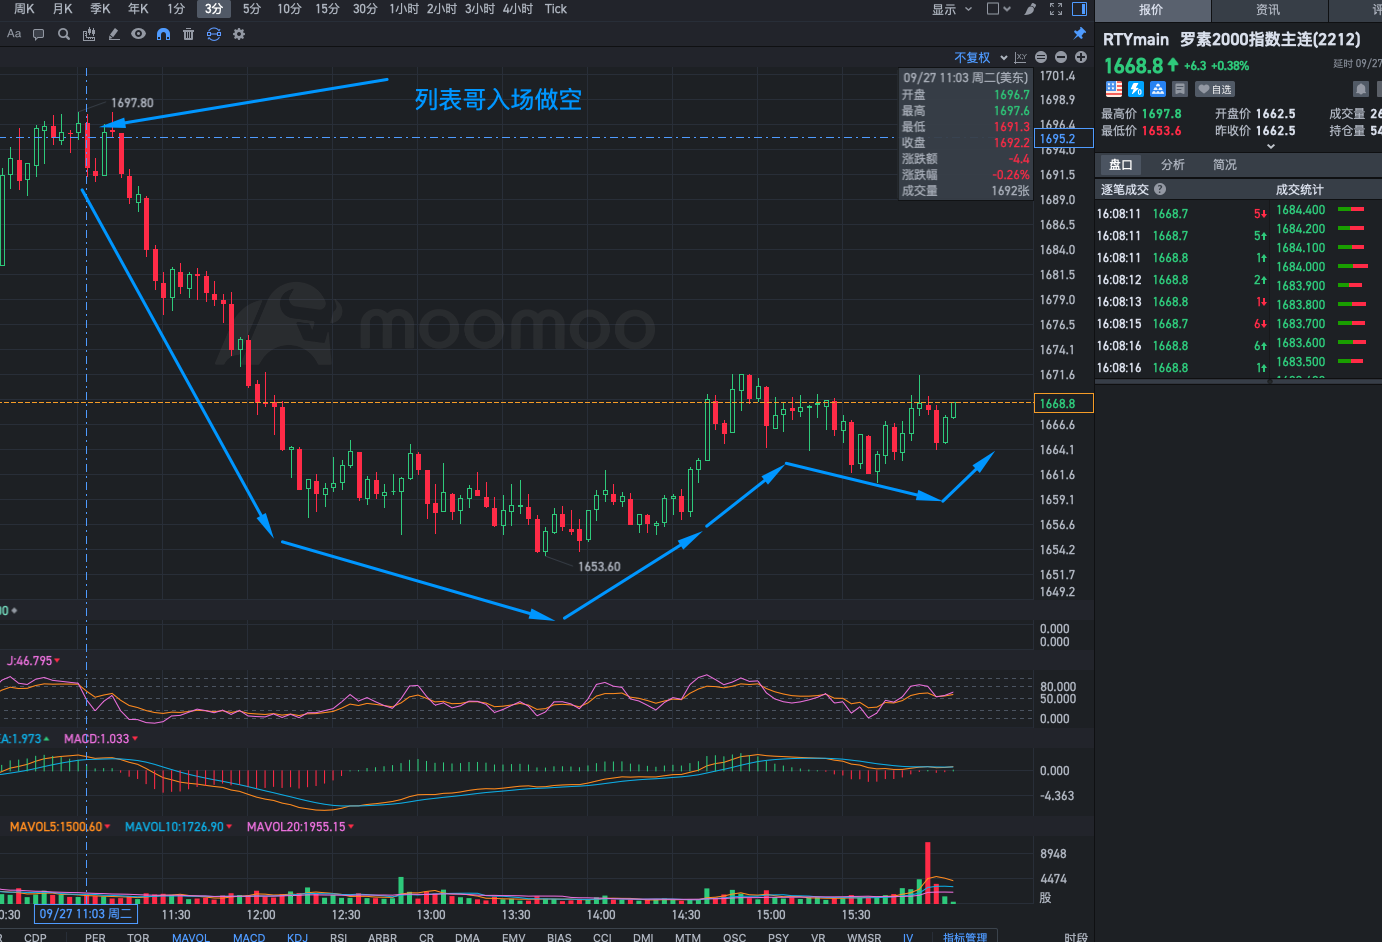Enter fullscreen chart mode
1382x942 pixels.
tap(1055, 9)
